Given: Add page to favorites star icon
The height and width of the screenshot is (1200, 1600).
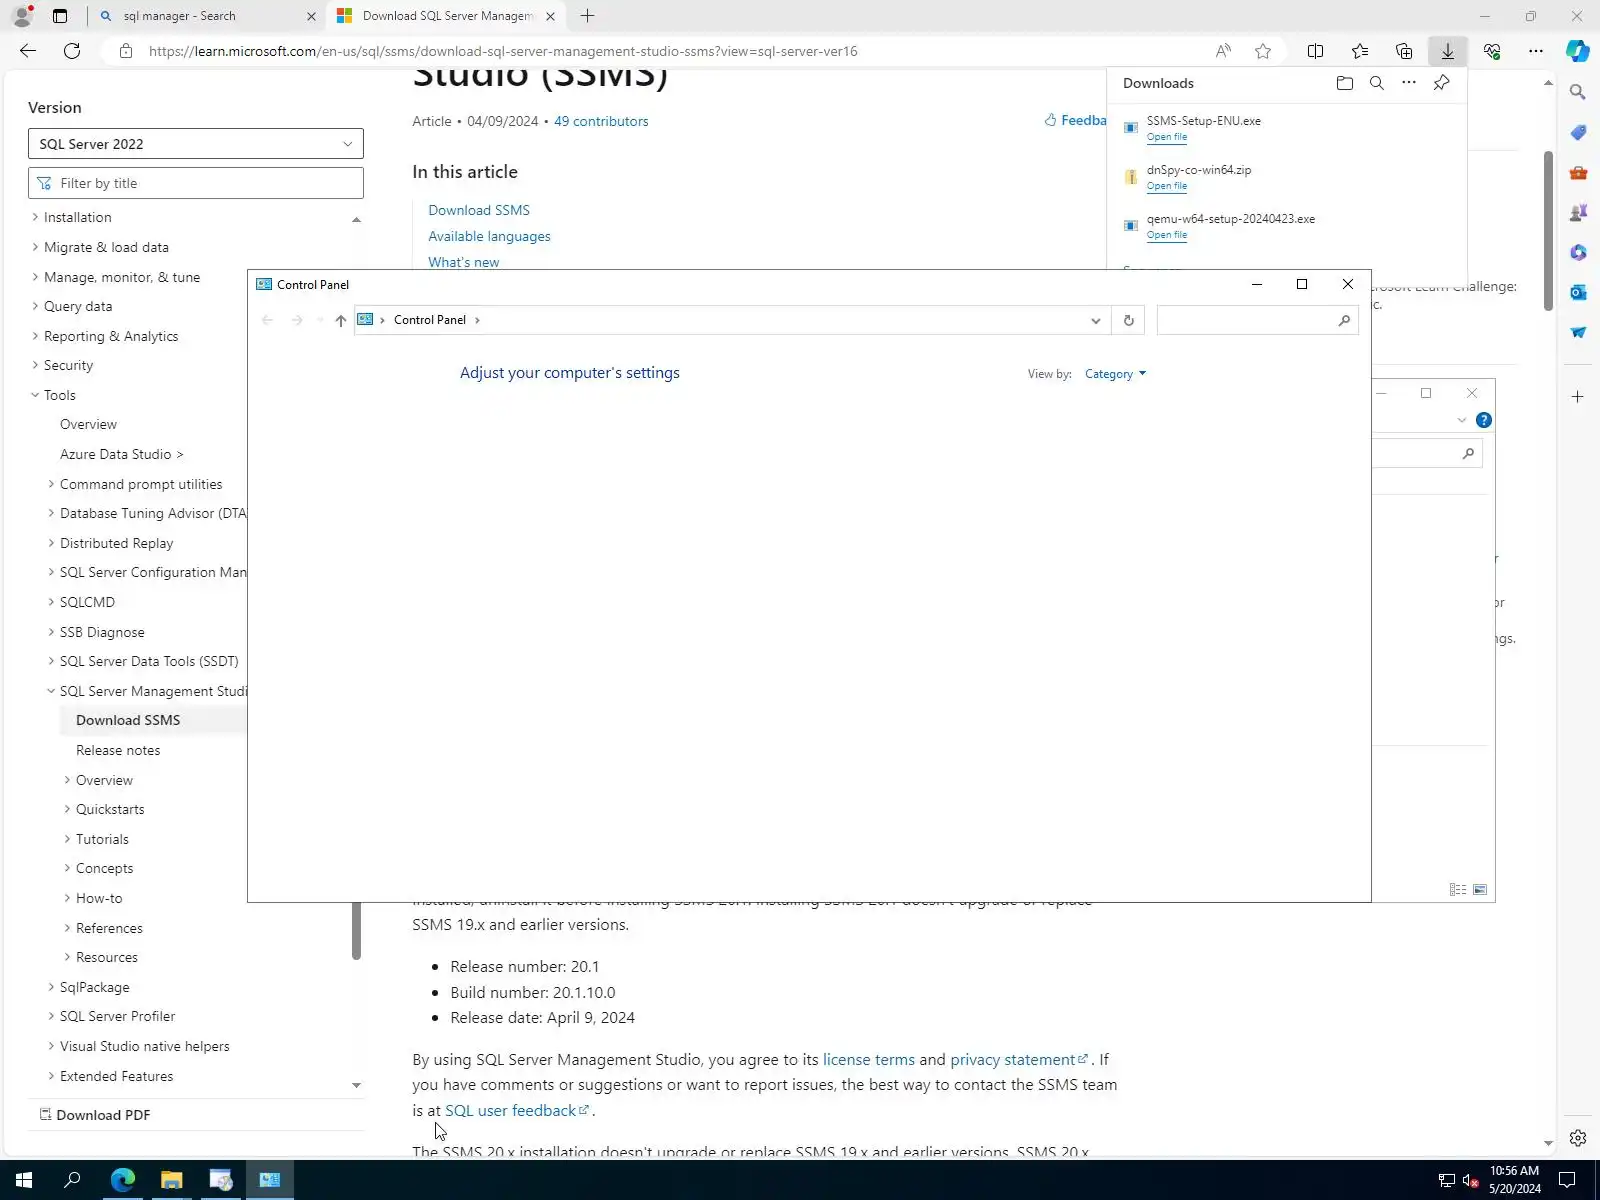Looking at the screenshot, I should click(1263, 51).
